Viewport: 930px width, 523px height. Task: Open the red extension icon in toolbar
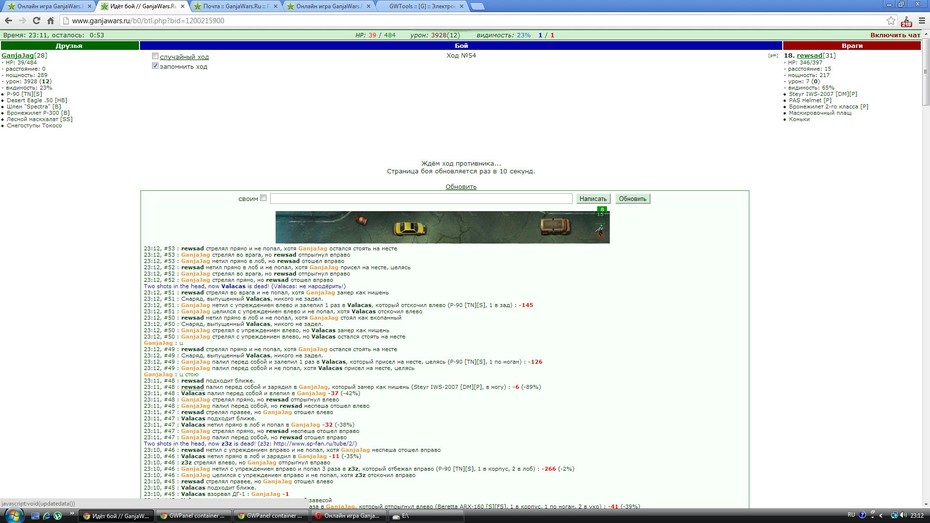pyautogui.click(x=906, y=21)
